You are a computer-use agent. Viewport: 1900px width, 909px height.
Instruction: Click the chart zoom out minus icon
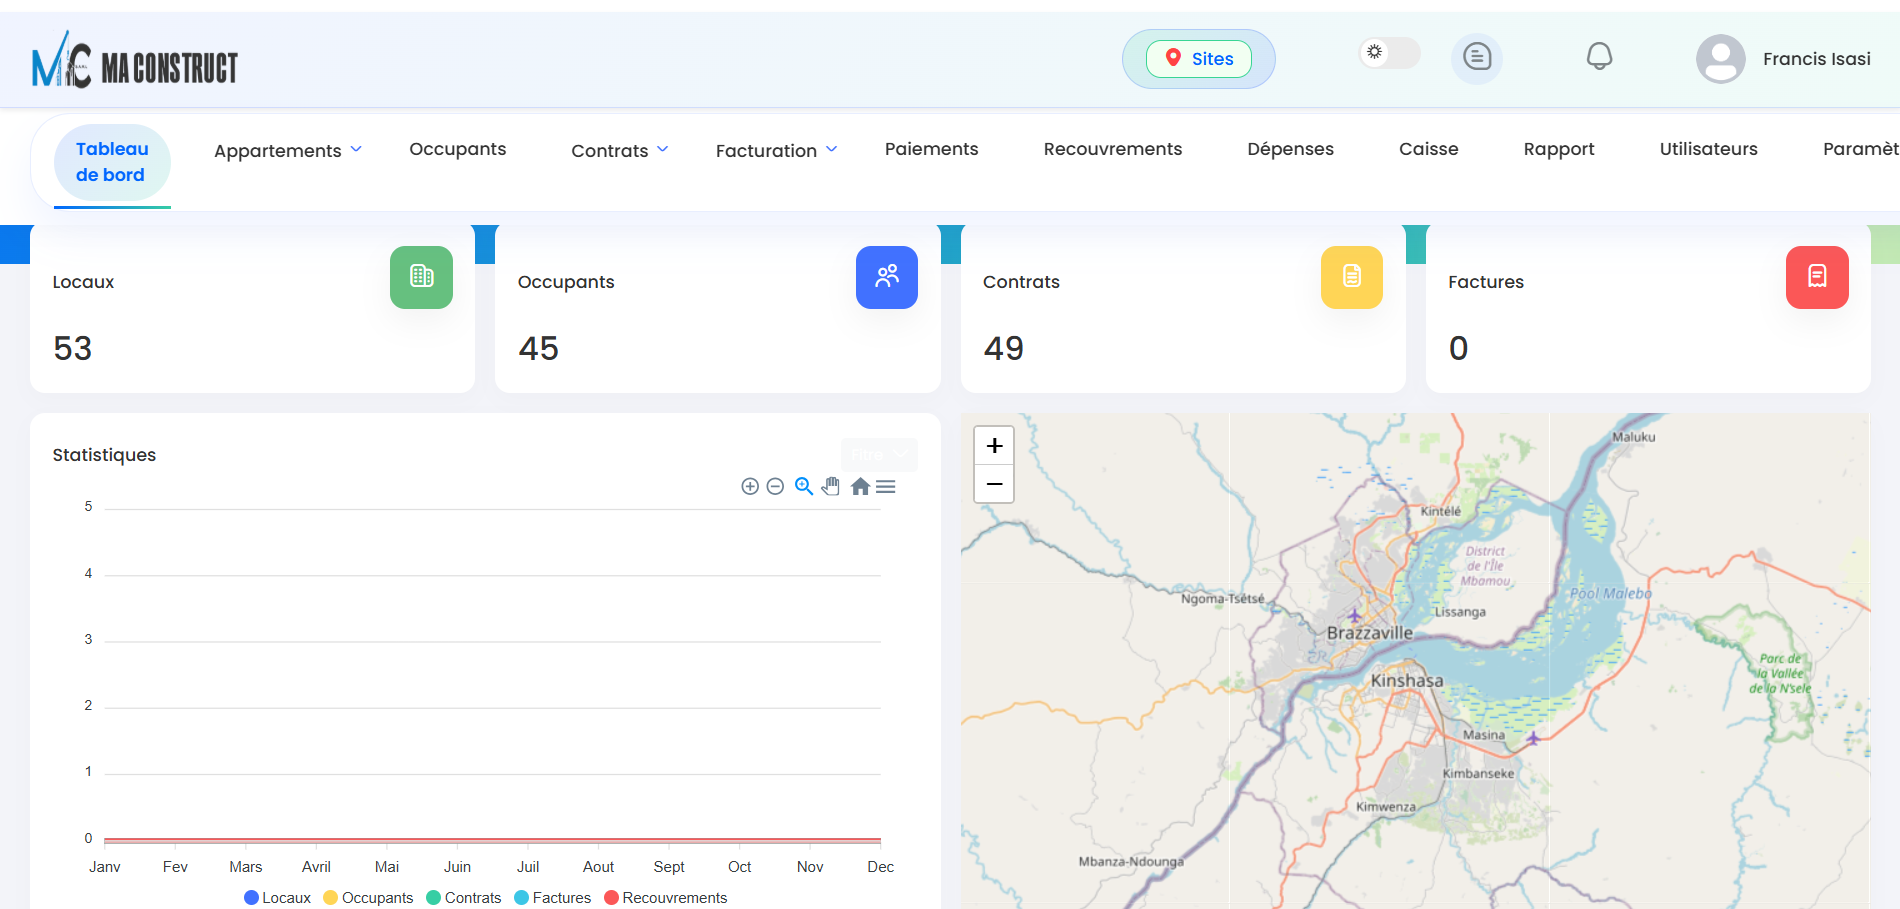tap(775, 487)
